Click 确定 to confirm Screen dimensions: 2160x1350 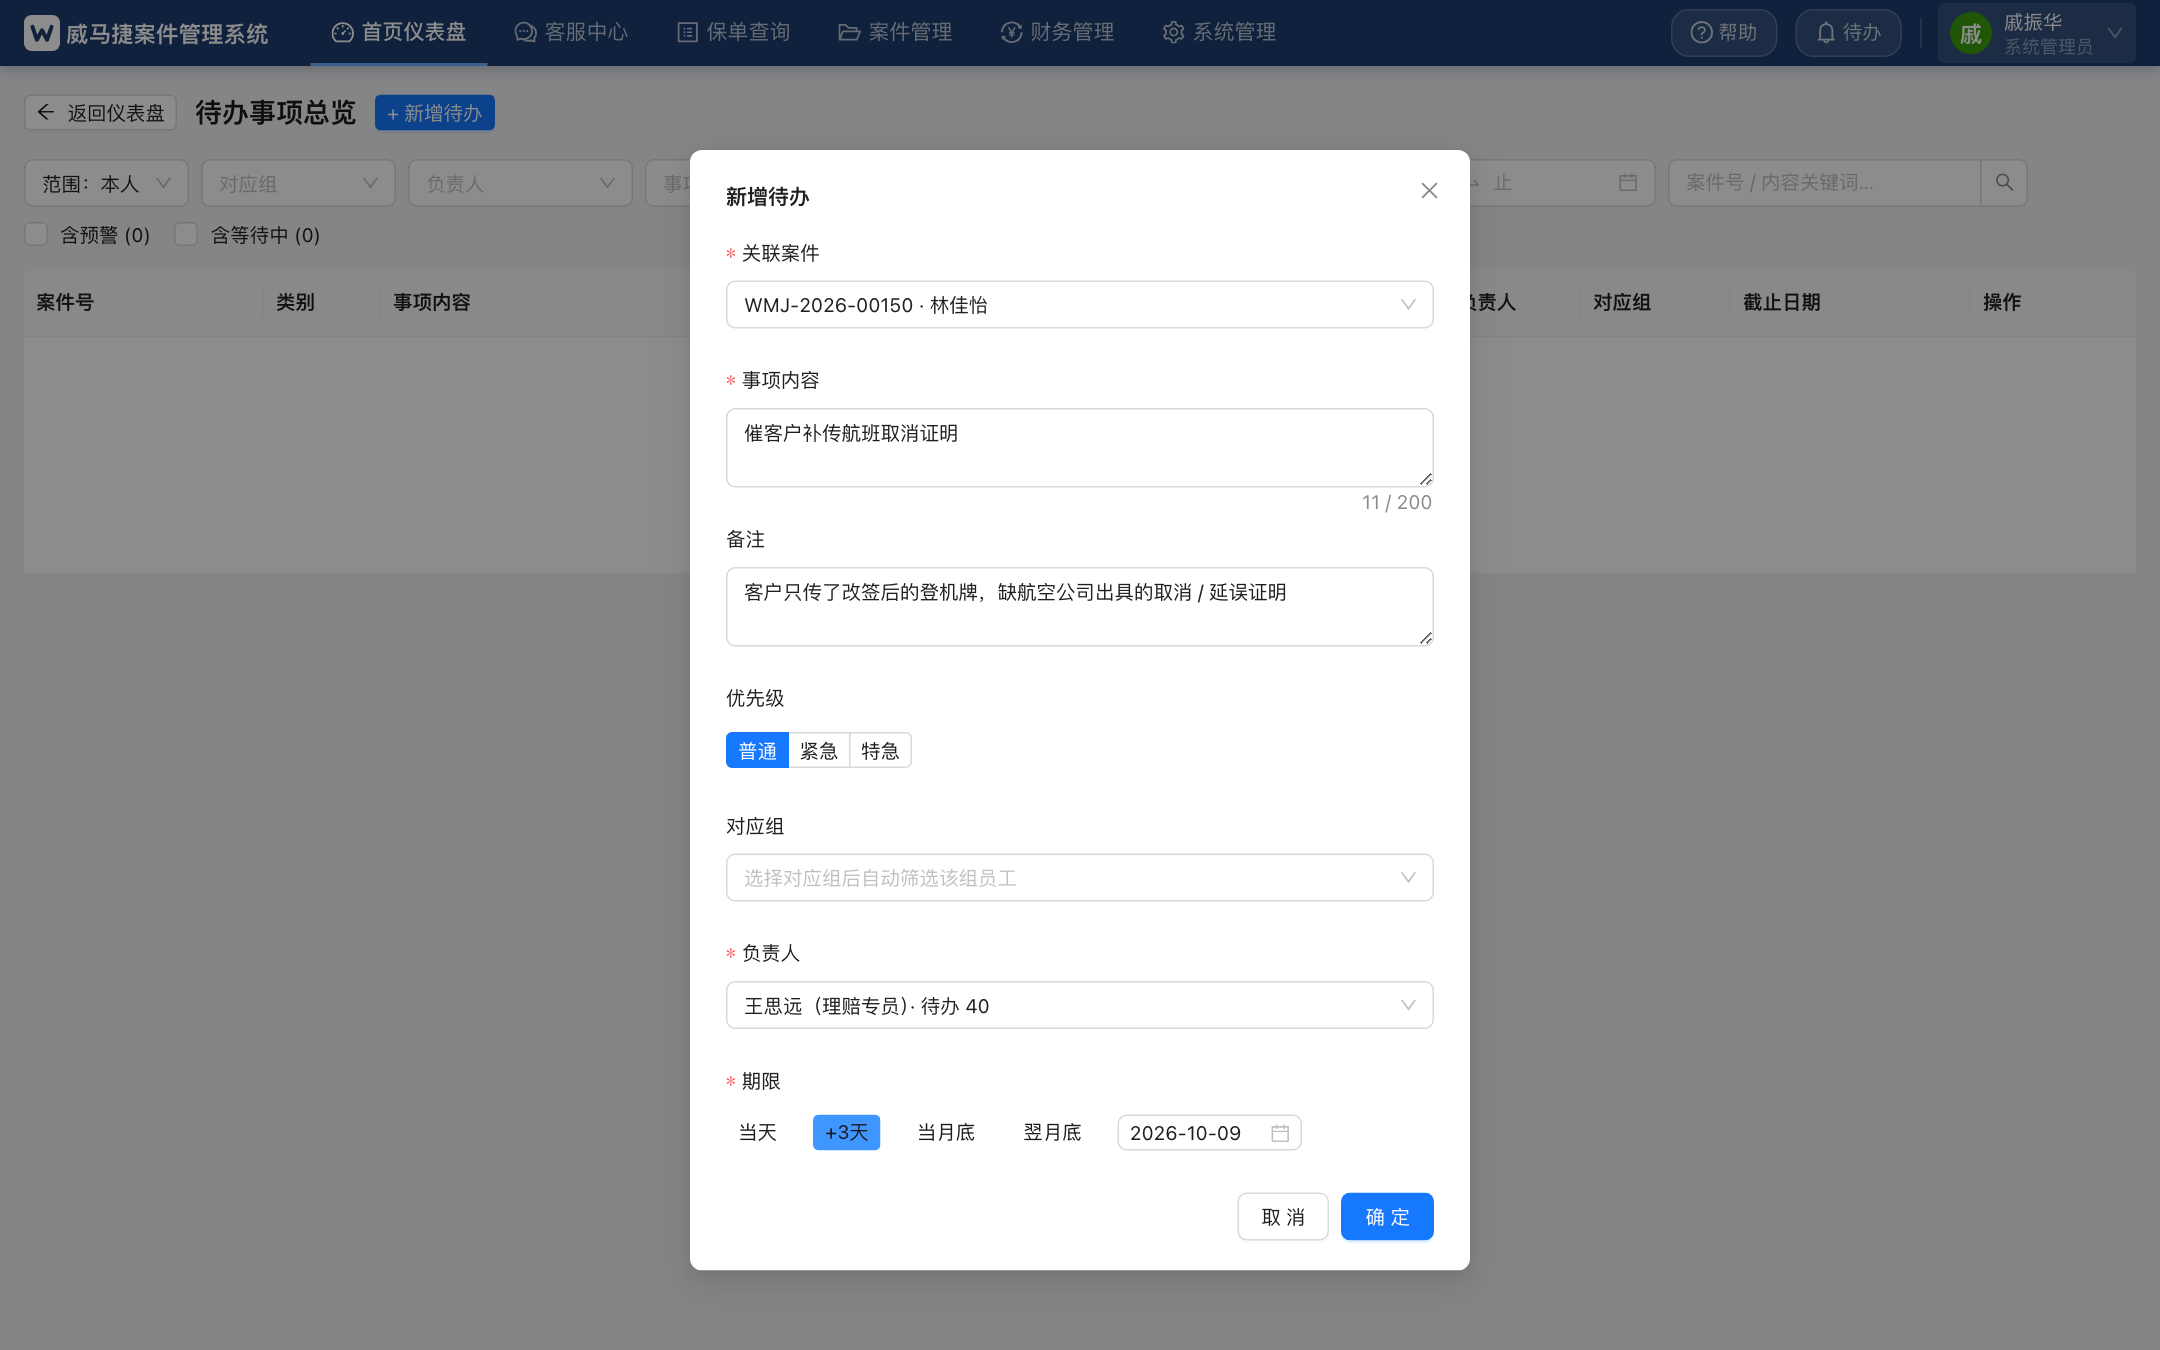tap(1387, 1217)
